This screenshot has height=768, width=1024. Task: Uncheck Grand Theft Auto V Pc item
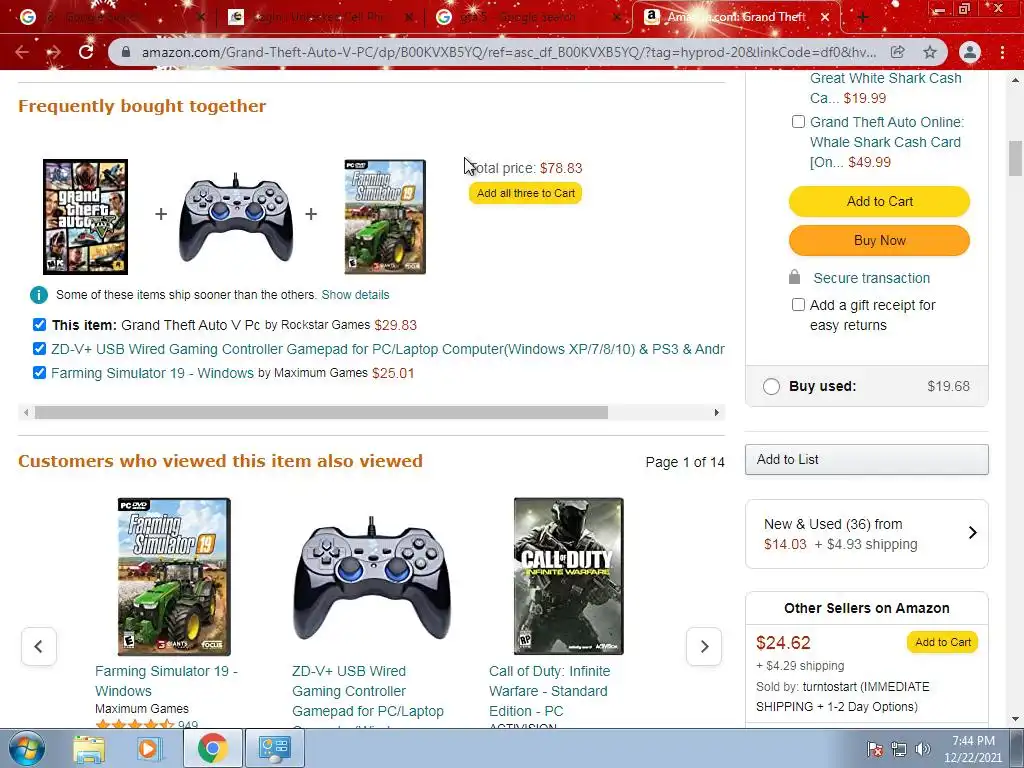coord(39,325)
